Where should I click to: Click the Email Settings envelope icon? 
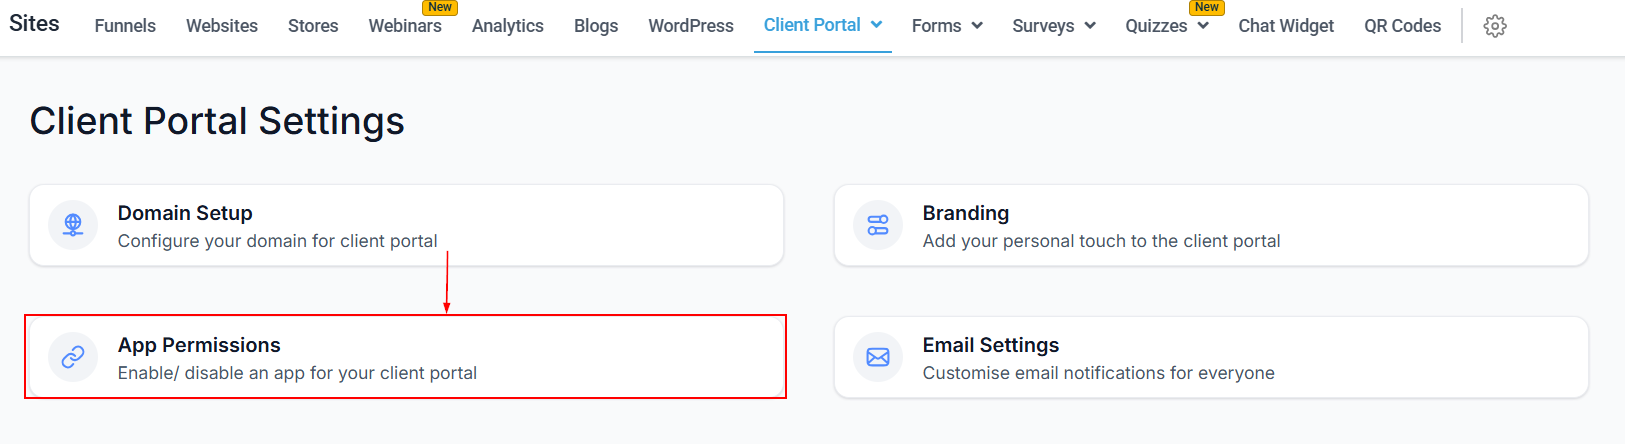(x=878, y=357)
